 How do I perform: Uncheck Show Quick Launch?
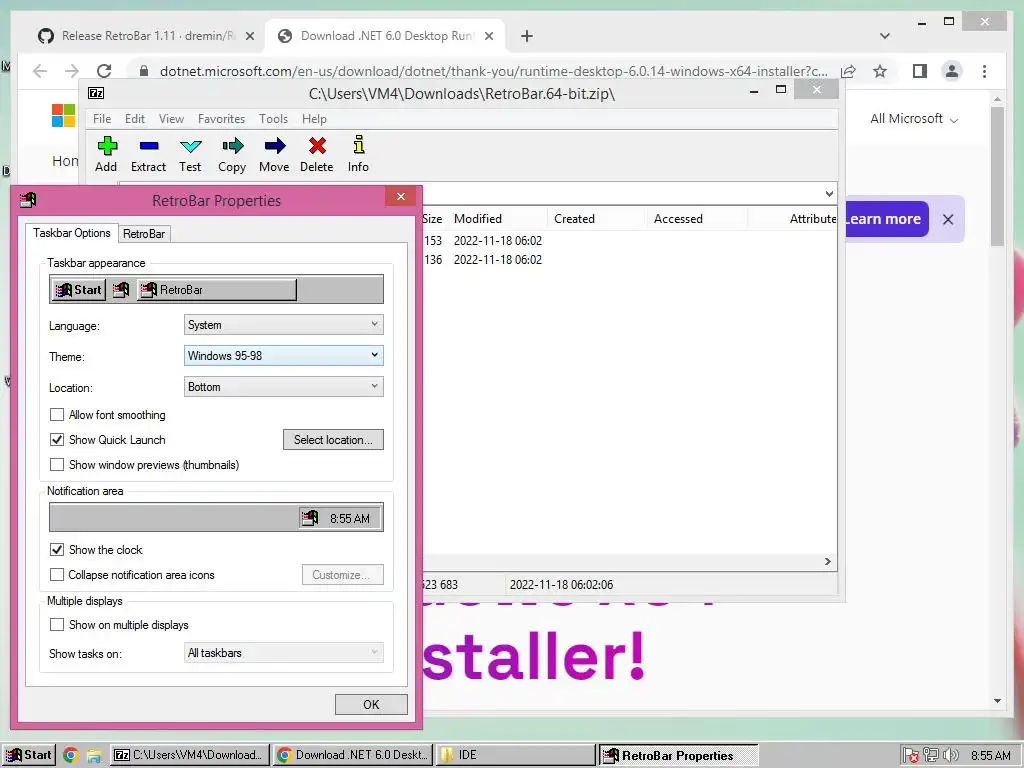coord(57,440)
